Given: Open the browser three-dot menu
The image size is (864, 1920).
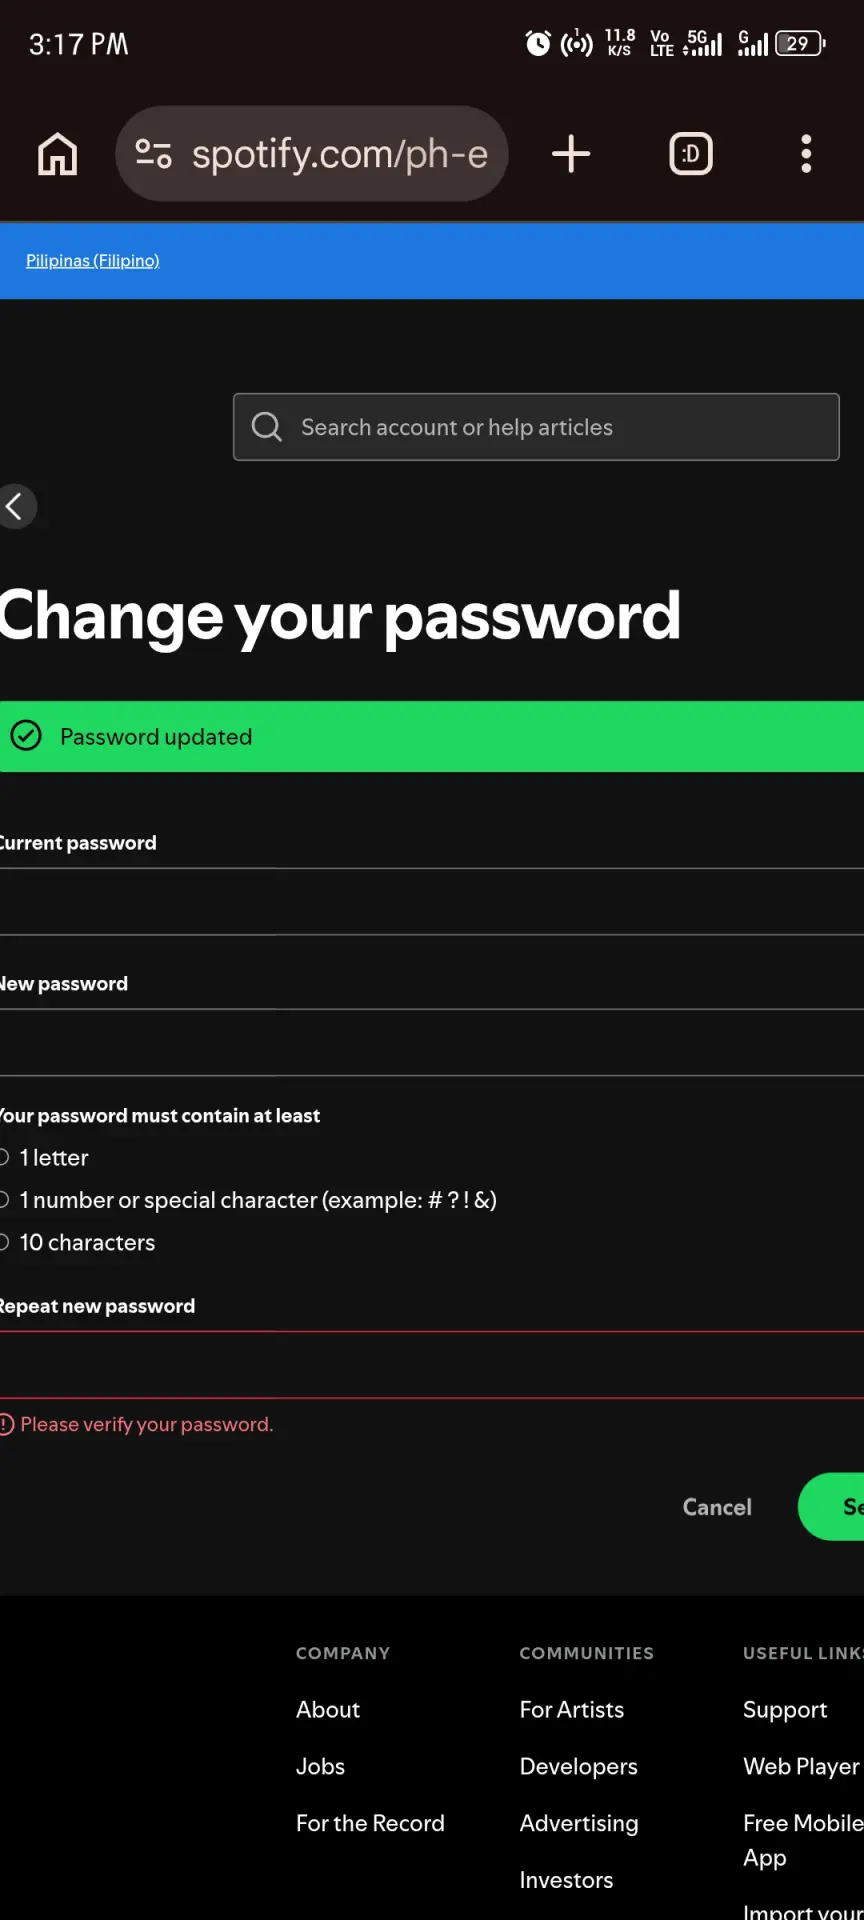Looking at the screenshot, I should 806,154.
